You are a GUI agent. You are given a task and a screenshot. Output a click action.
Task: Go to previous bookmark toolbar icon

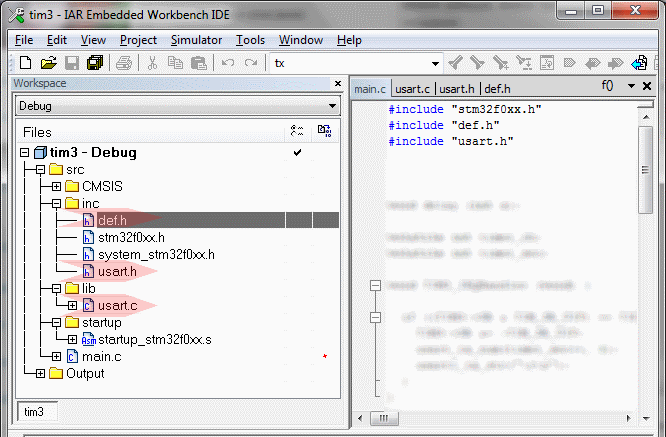(x=592, y=63)
